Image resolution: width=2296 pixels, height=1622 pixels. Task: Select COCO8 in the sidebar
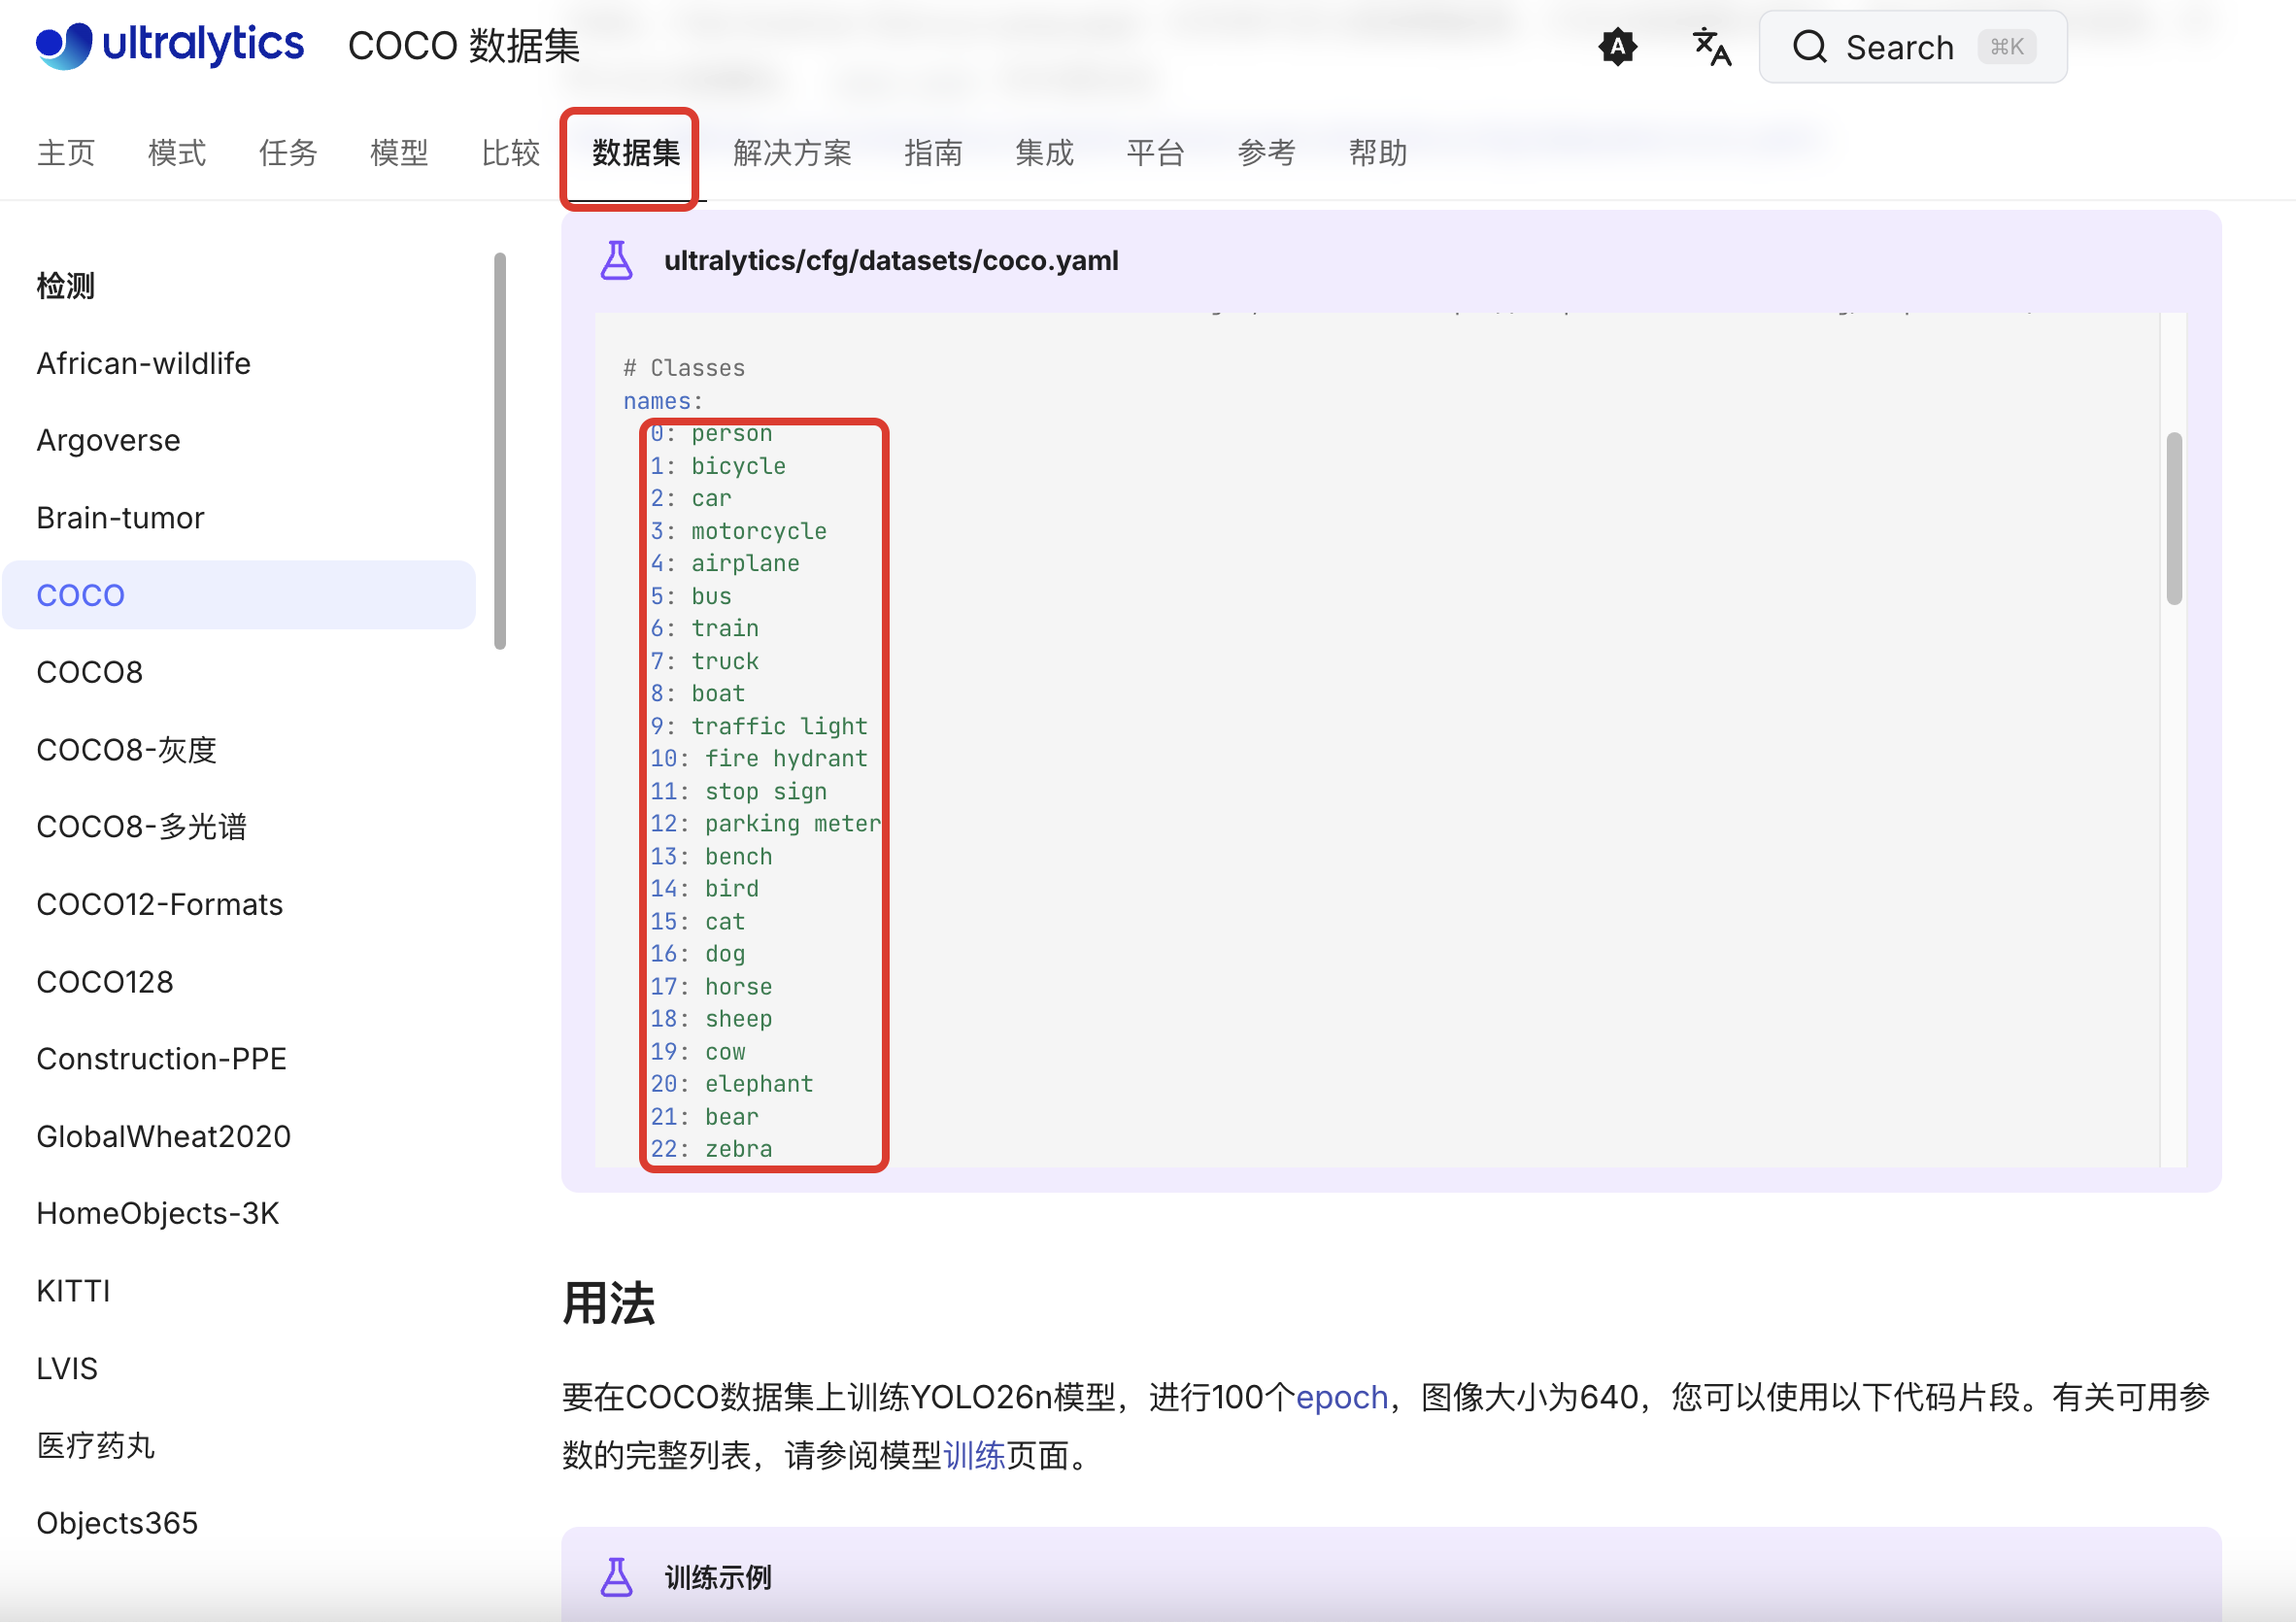tap(90, 672)
